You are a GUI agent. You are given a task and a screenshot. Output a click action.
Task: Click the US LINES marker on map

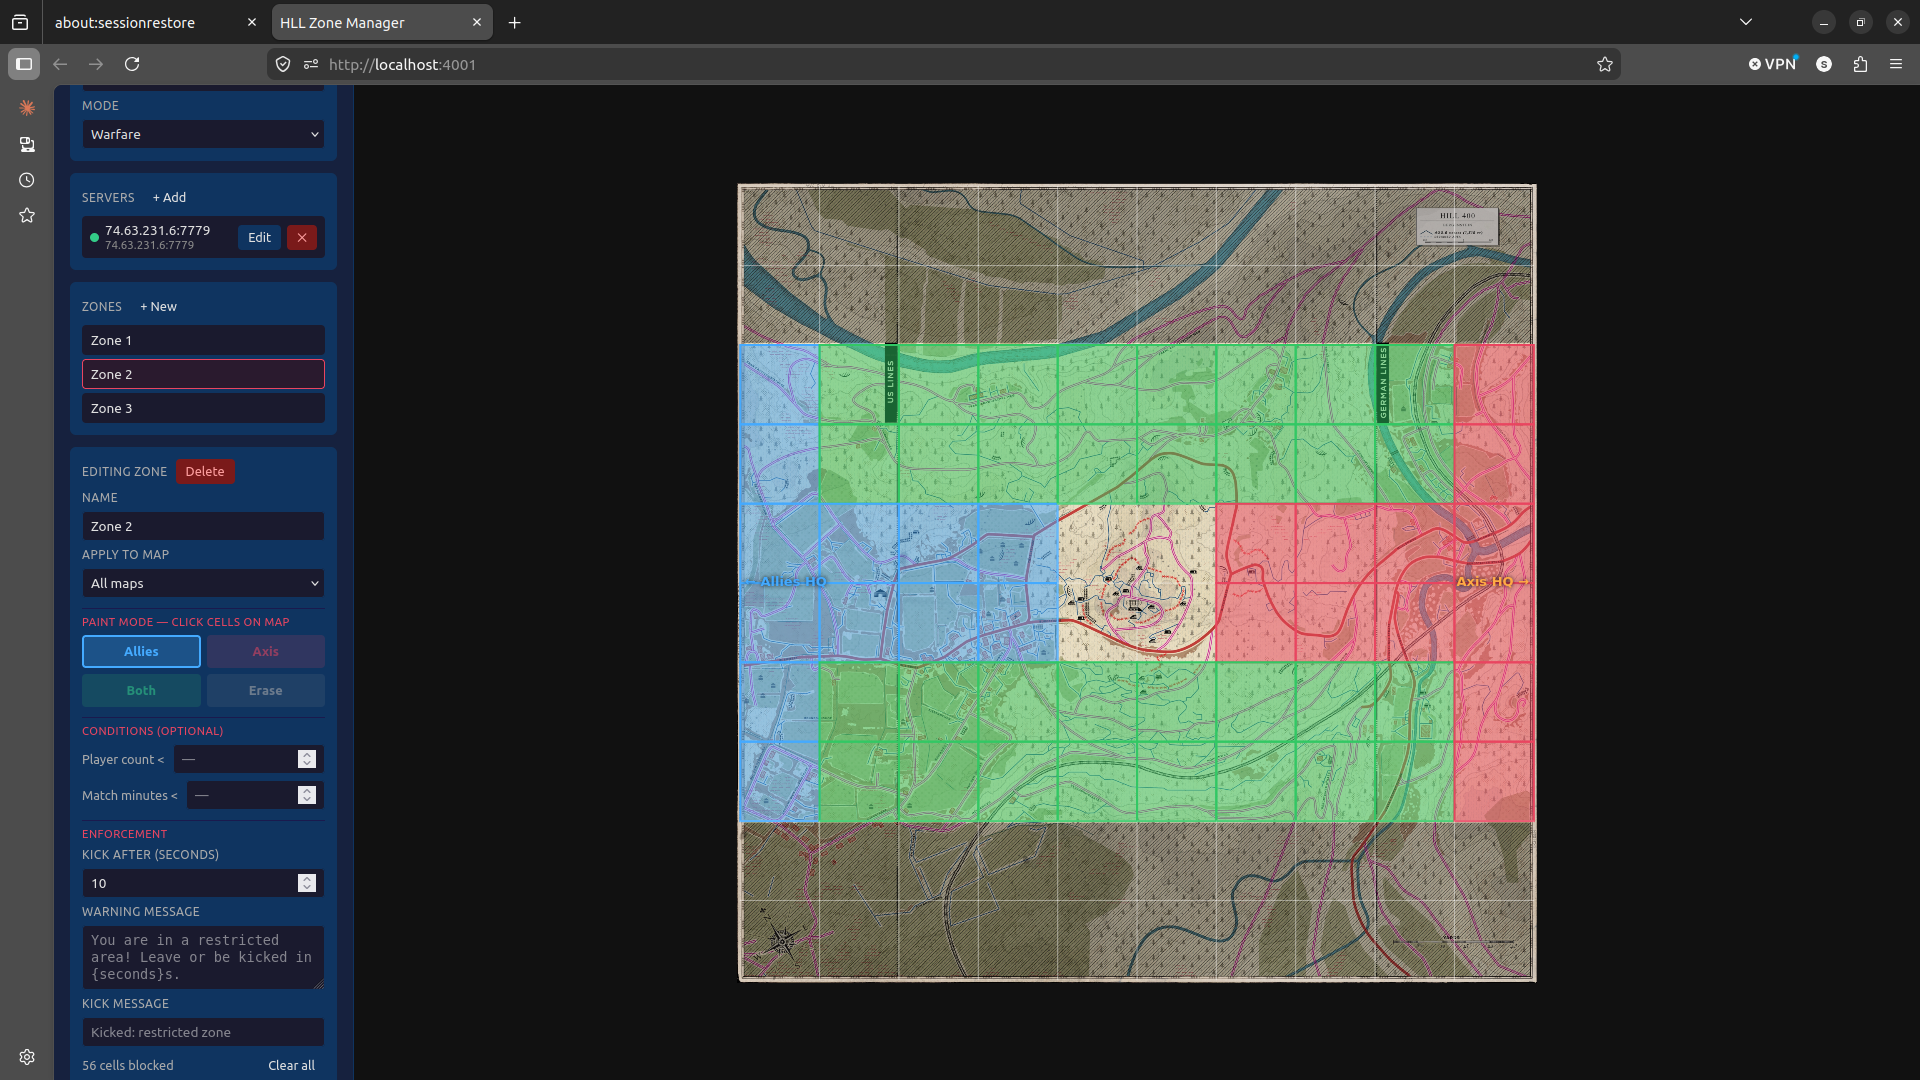pos(890,383)
